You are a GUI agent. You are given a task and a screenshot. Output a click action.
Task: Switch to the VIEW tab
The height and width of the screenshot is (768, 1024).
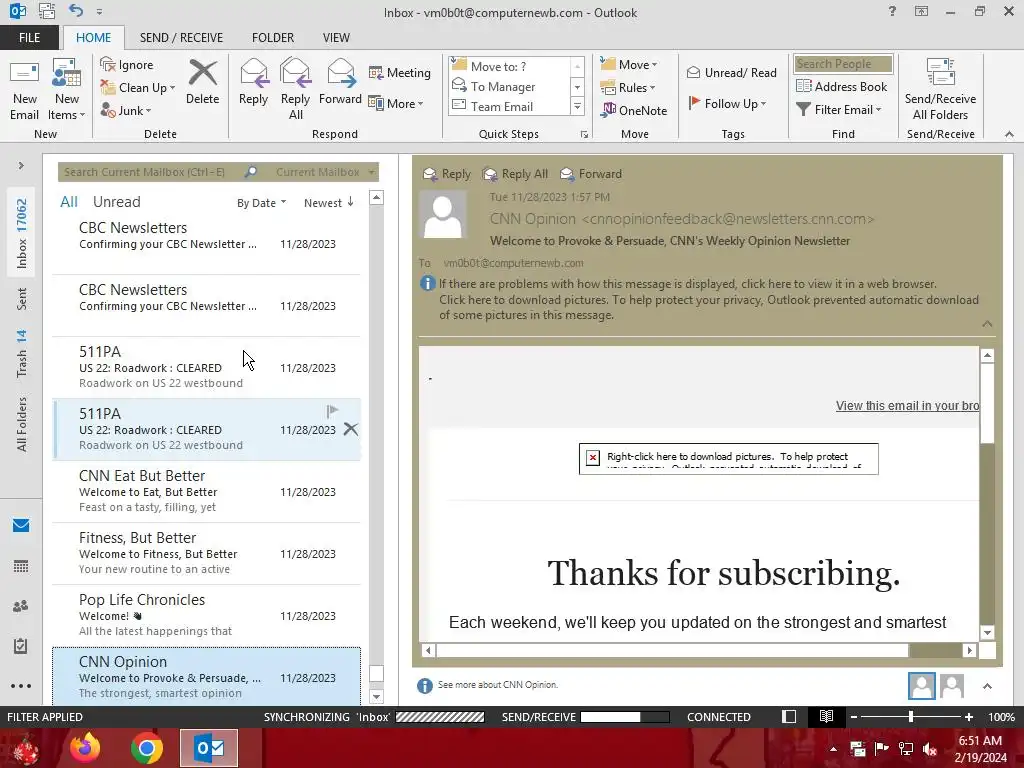pos(336,38)
